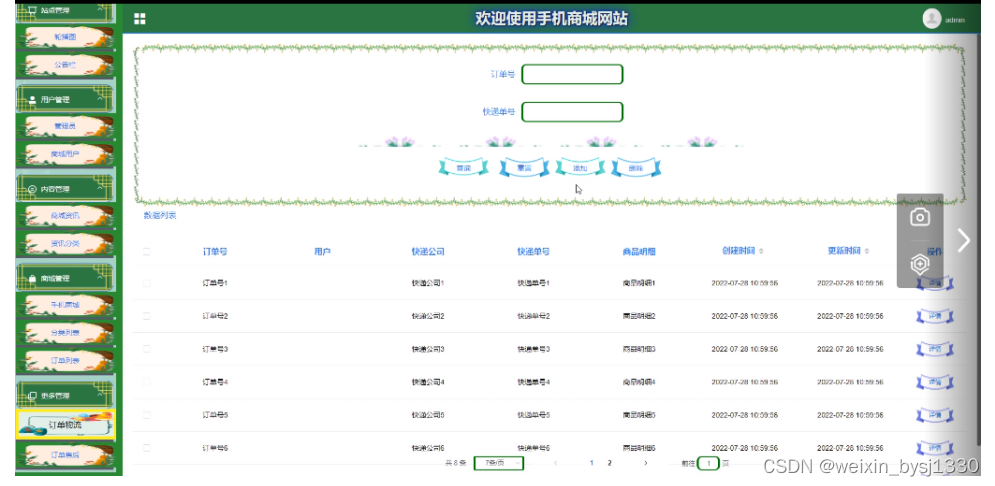Click the 重置 ribbon button
The width and height of the screenshot is (995, 486).
pos(524,168)
